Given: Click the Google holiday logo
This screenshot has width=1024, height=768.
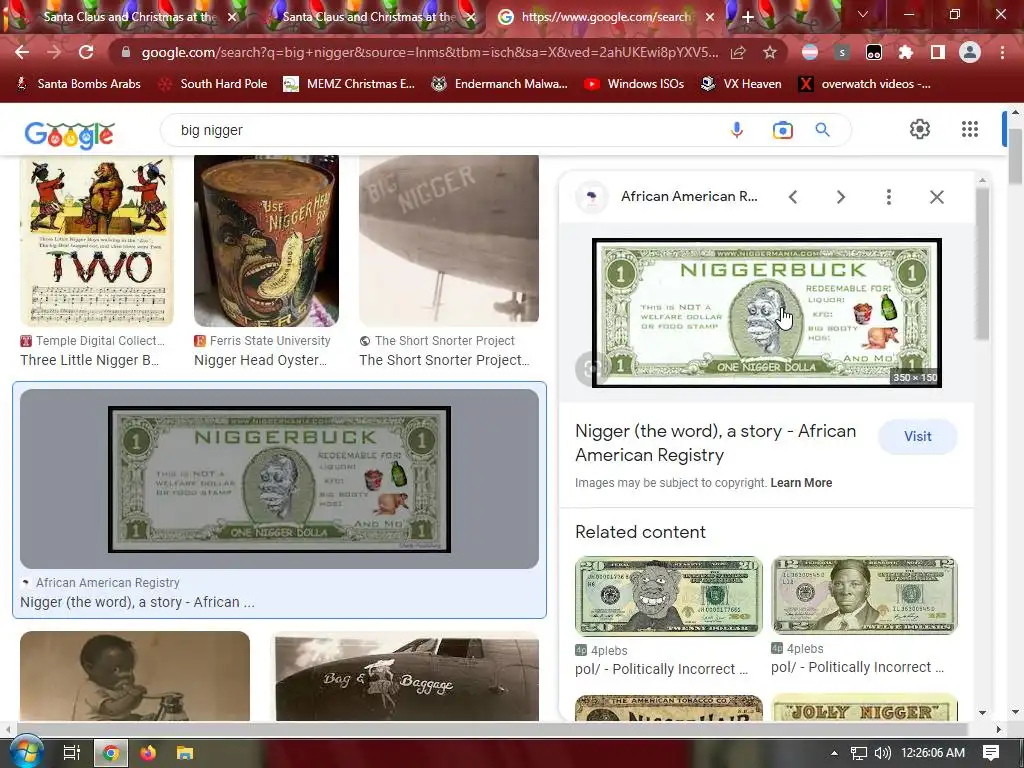Looking at the screenshot, I should pos(69,134).
